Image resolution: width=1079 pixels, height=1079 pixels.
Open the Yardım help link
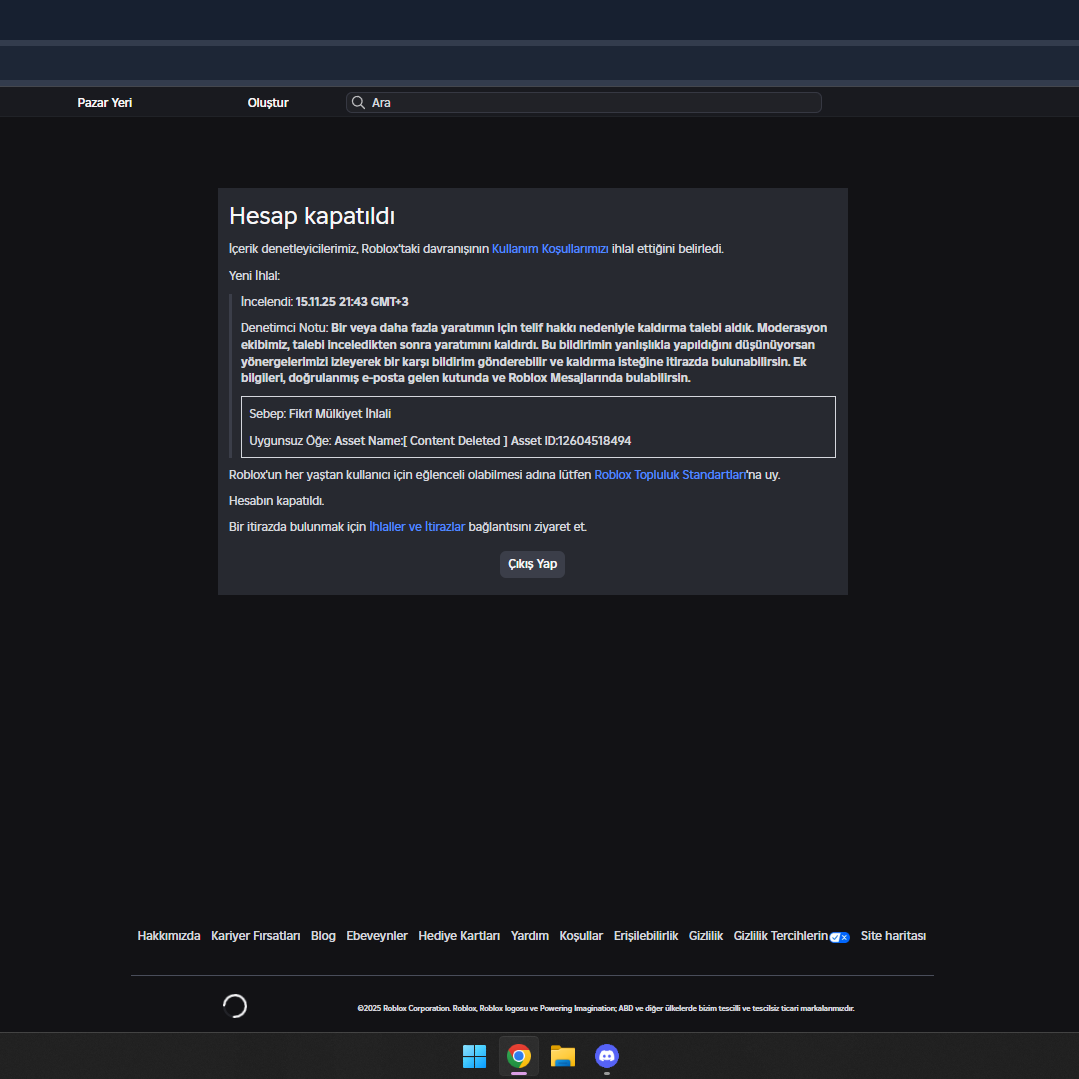[530, 936]
